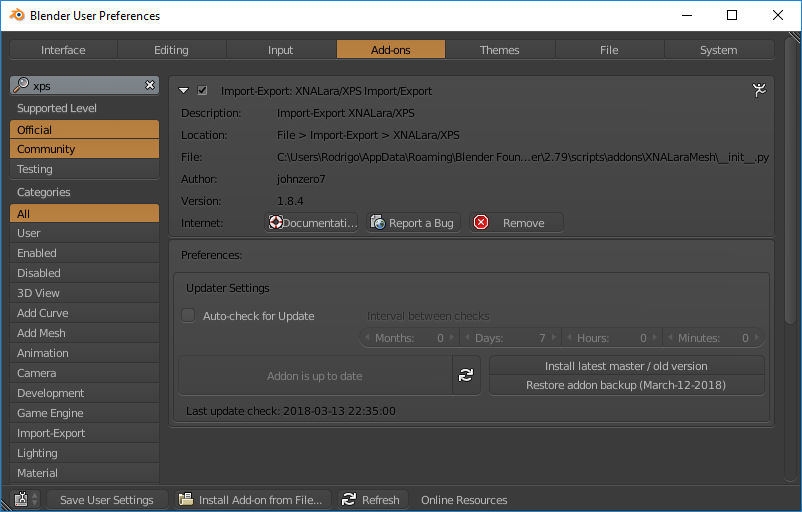Open the System tab
This screenshot has width=802, height=512.
tap(718, 50)
